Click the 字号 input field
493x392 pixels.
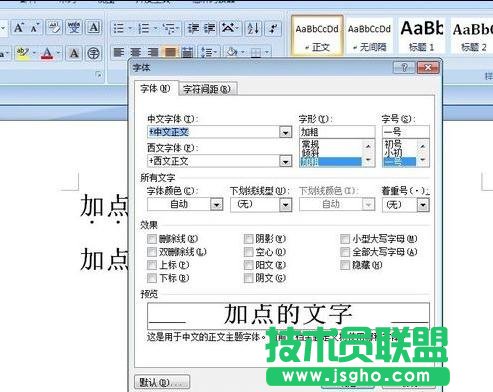point(405,132)
